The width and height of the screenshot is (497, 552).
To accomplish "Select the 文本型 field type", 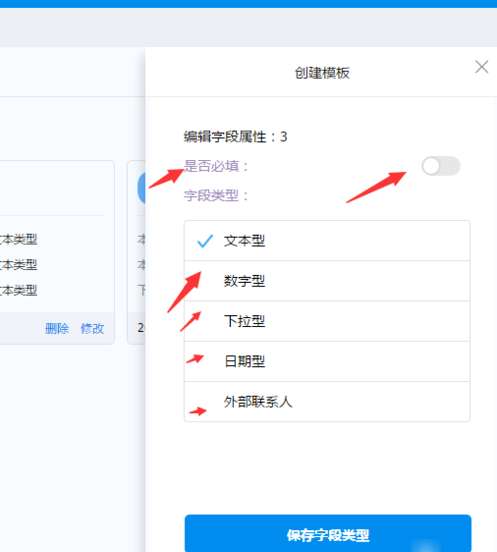I will pyautogui.click(x=327, y=241).
